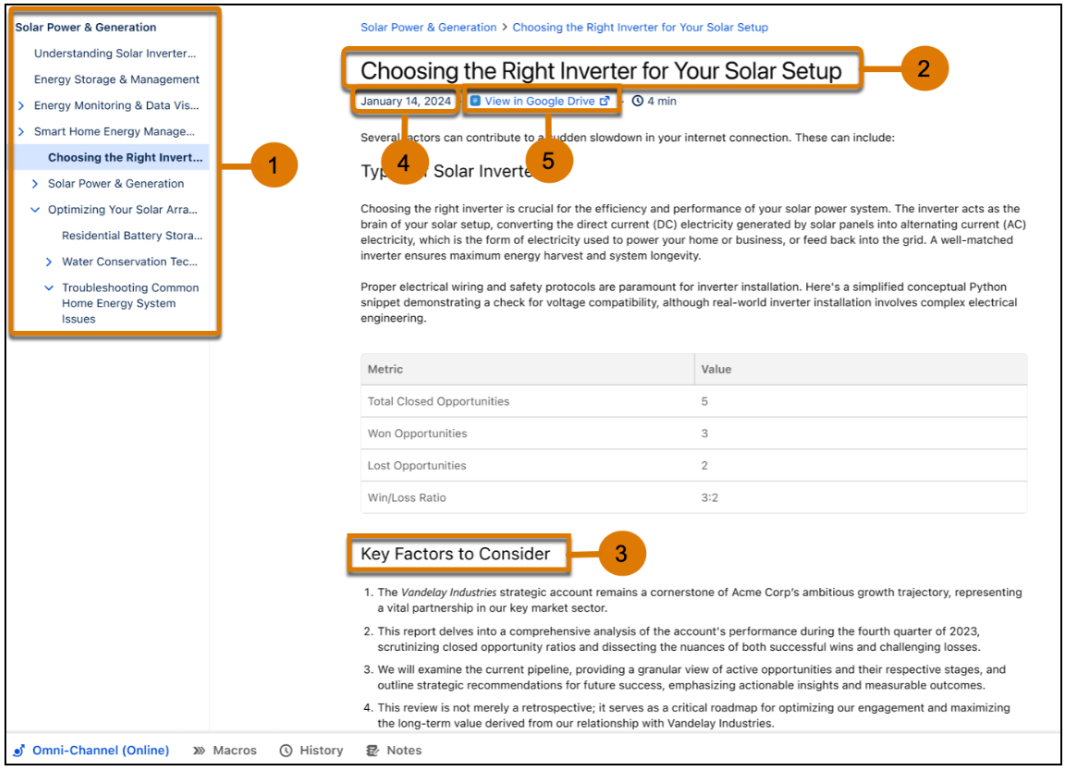Screen dimensions: 1066x769
Task: Collapse Optimizing Your Solar Arra... chevron
Action: pyautogui.click(x=35, y=209)
